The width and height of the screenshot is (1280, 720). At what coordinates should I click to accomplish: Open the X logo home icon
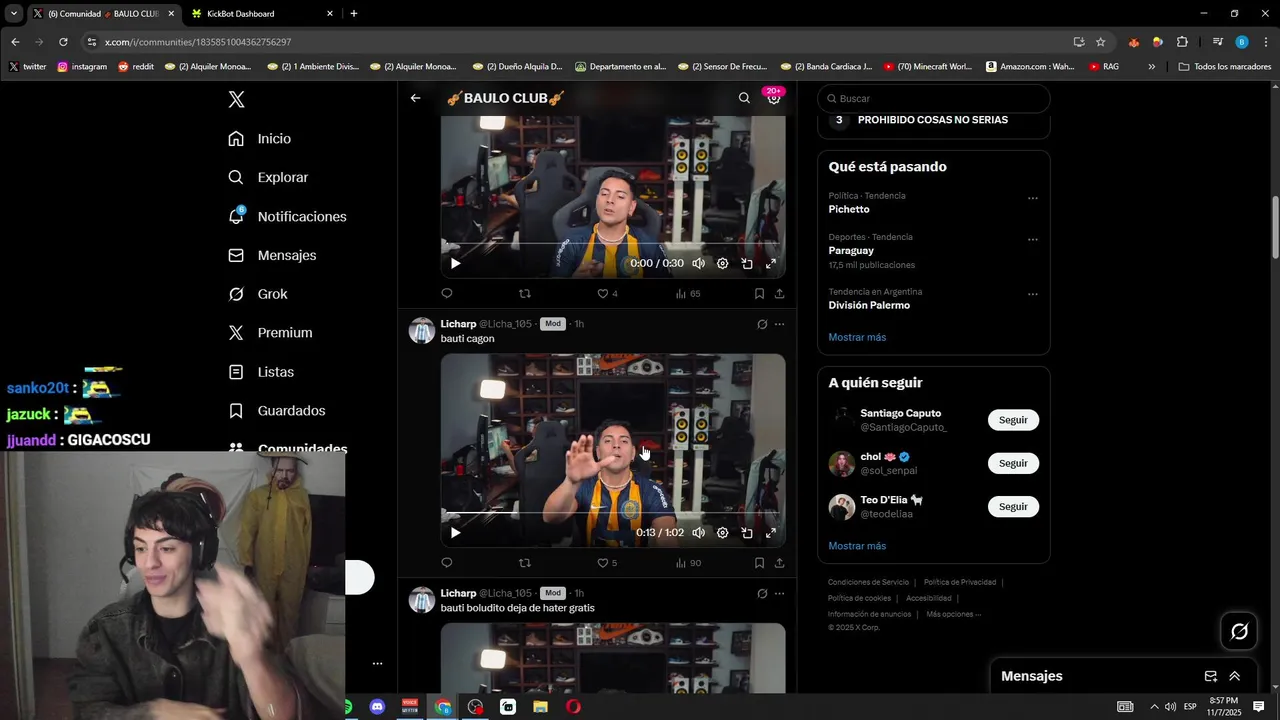pyautogui.click(x=236, y=99)
